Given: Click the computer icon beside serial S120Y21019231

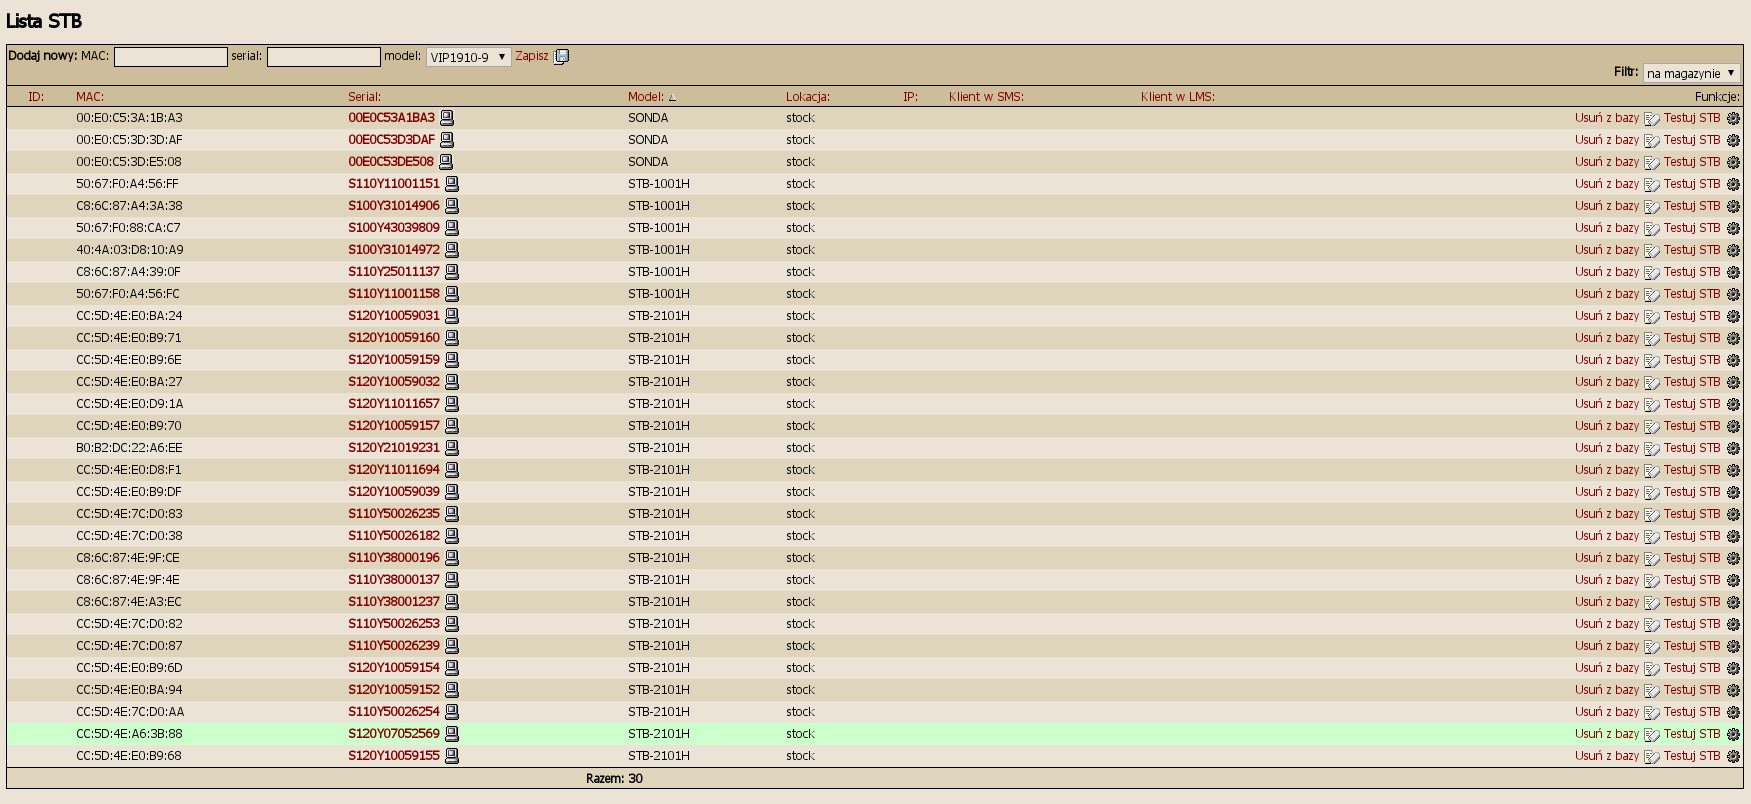Looking at the screenshot, I should tap(452, 448).
